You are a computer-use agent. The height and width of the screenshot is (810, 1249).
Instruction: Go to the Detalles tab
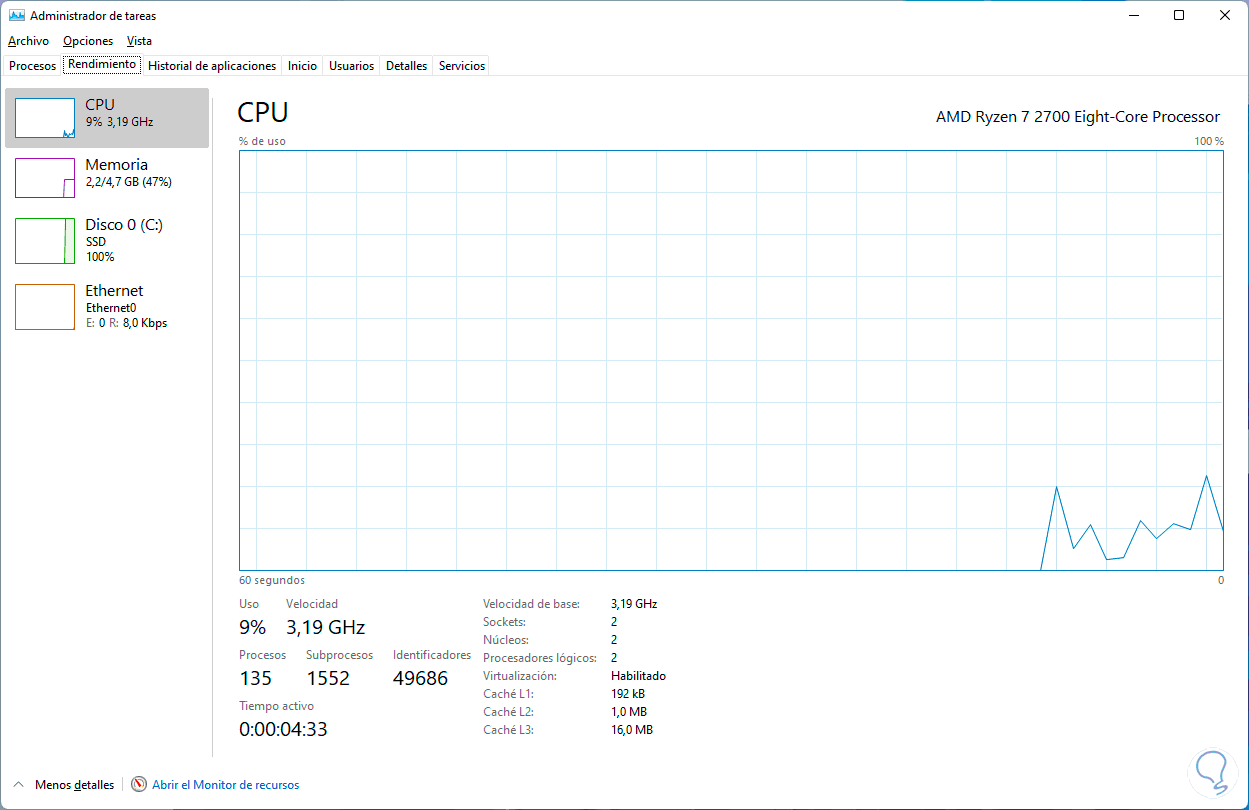[x=406, y=66]
